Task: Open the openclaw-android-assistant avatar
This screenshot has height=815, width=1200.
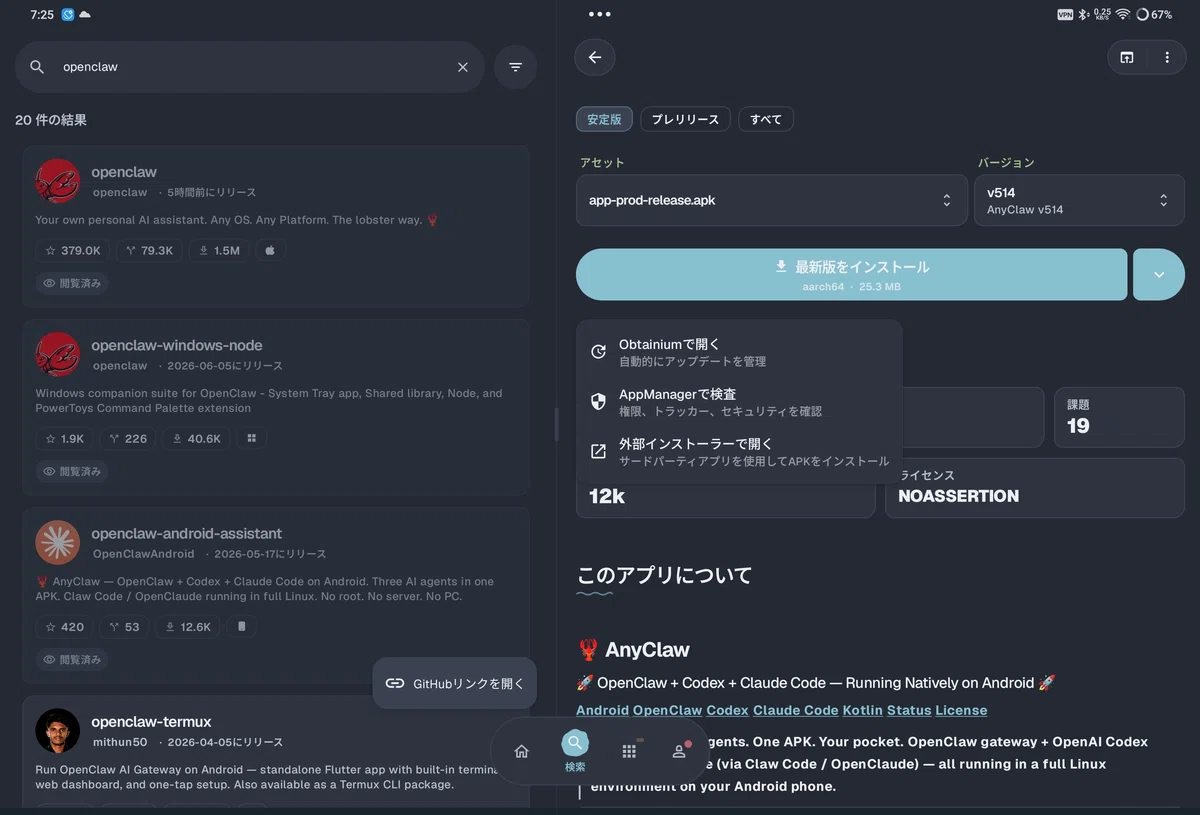Action: pyautogui.click(x=57, y=542)
